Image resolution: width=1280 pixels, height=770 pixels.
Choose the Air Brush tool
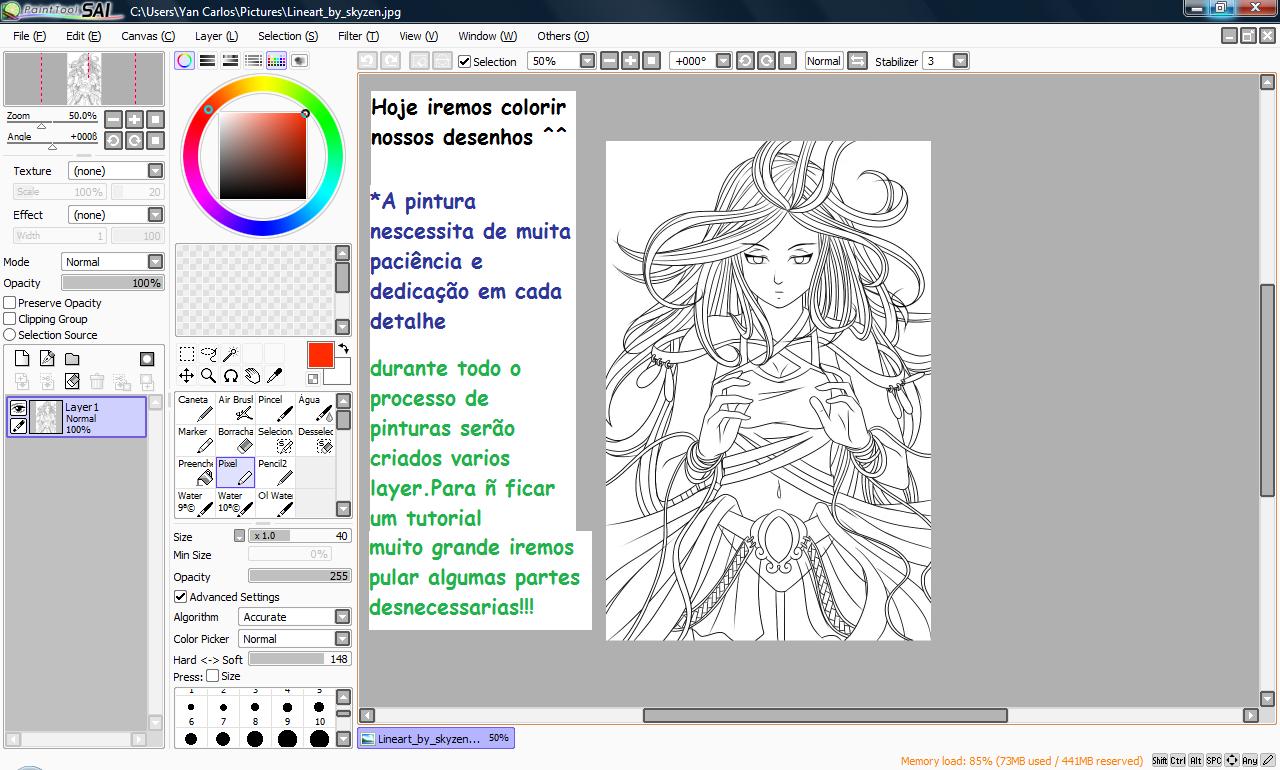(235, 408)
